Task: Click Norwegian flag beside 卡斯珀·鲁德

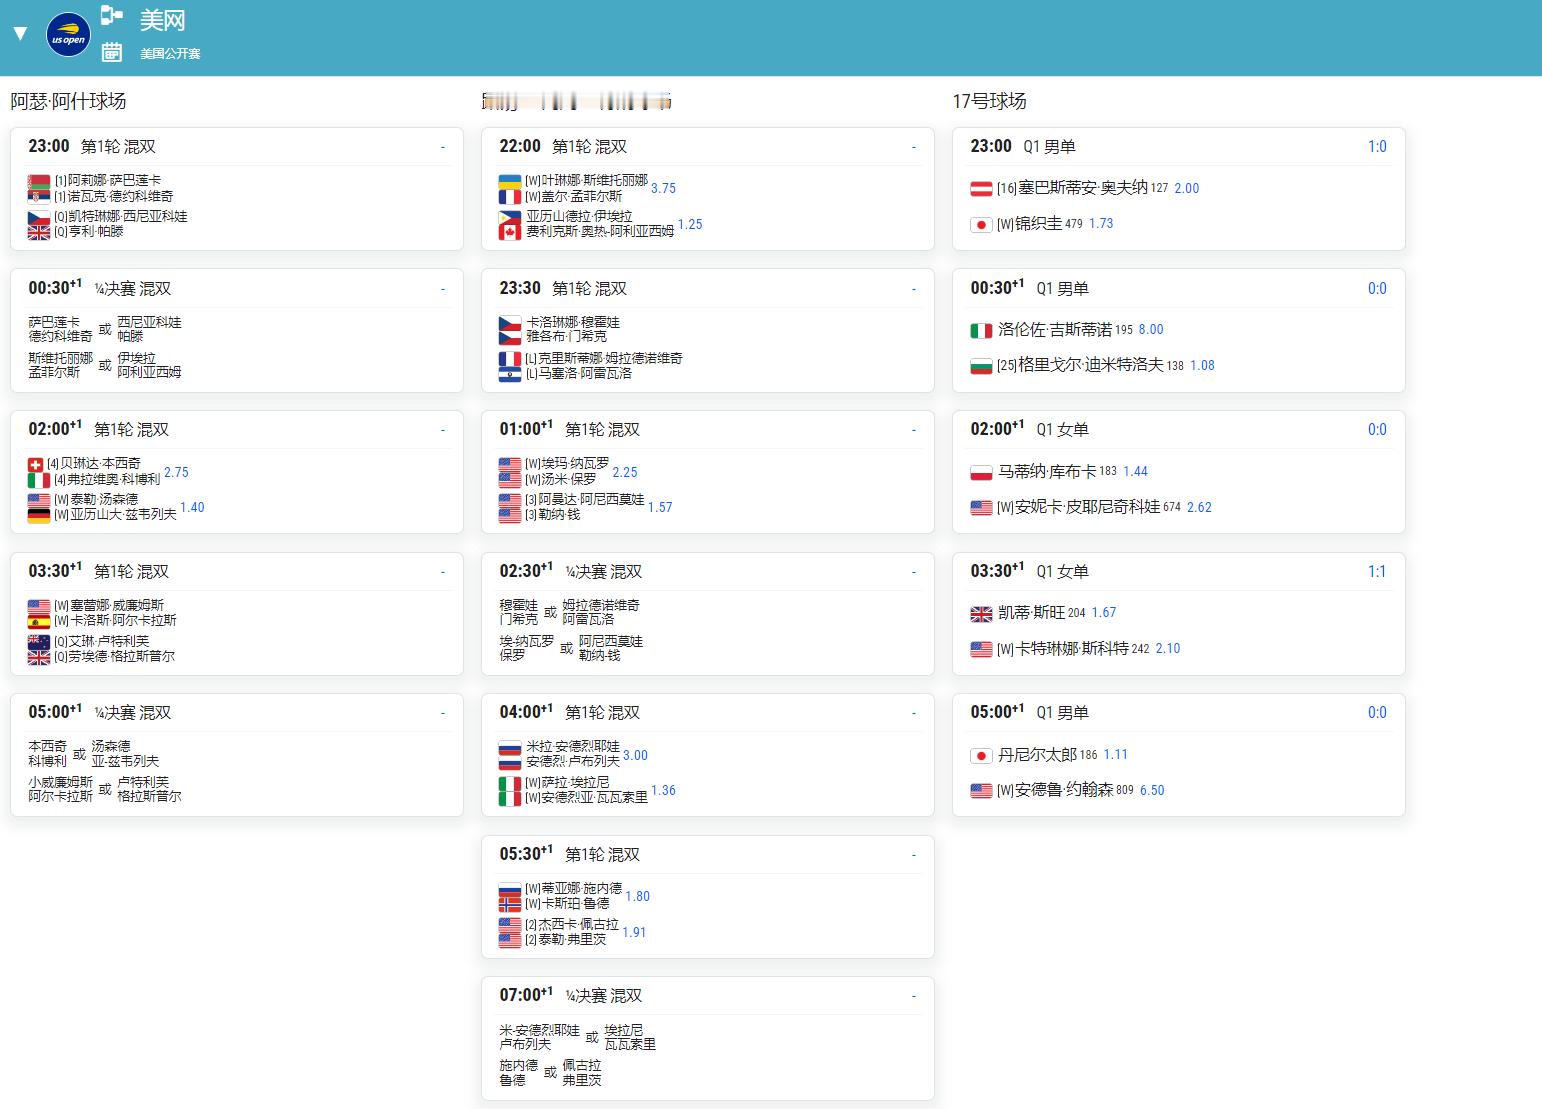Action: 510,904
